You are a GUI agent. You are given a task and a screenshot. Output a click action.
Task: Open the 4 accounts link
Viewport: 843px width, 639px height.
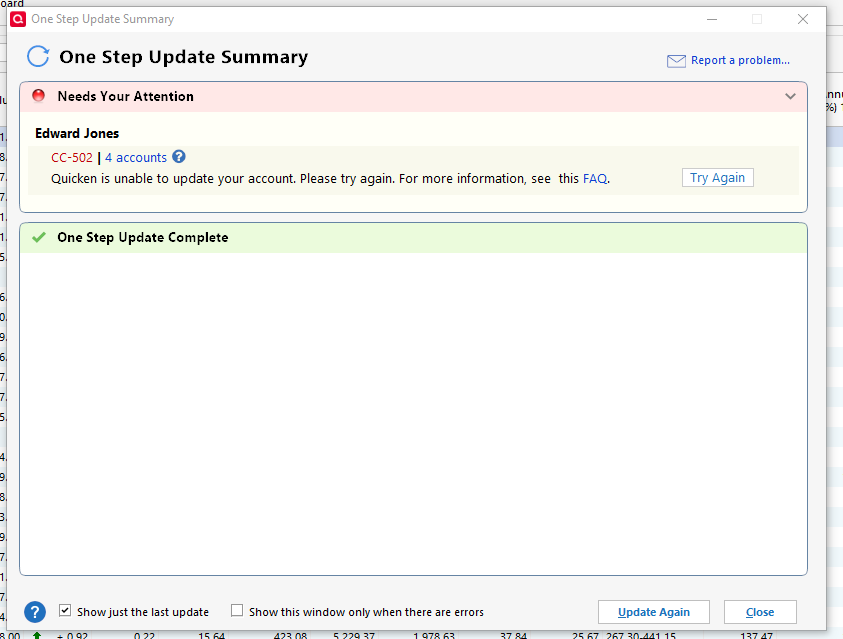[x=135, y=157]
